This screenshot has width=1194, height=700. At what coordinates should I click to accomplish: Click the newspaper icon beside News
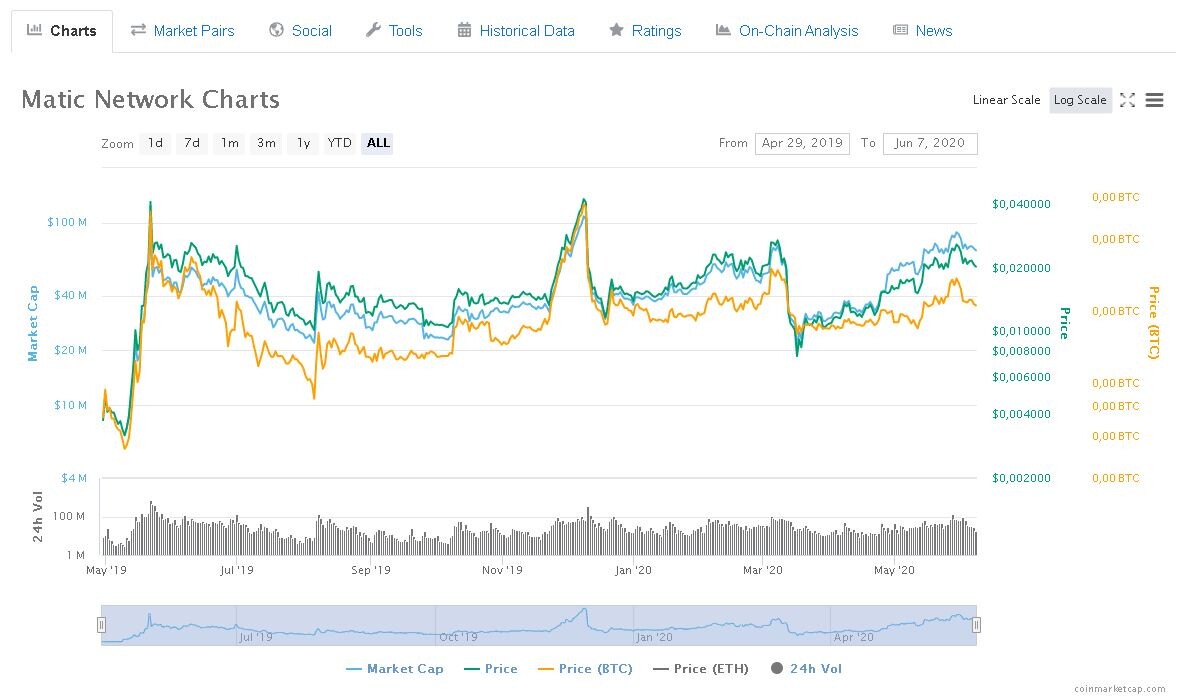pos(900,30)
